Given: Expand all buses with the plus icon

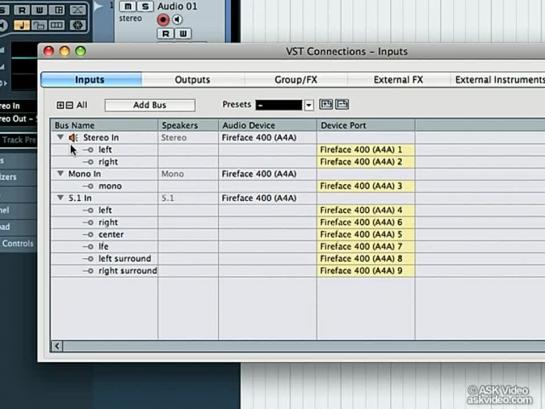Looking at the screenshot, I should point(60,105).
